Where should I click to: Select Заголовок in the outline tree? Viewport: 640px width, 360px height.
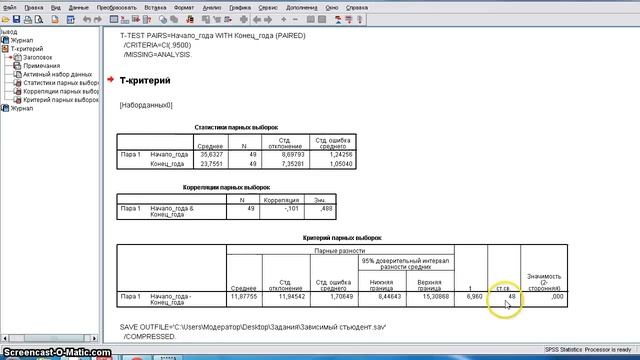(x=38, y=58)
